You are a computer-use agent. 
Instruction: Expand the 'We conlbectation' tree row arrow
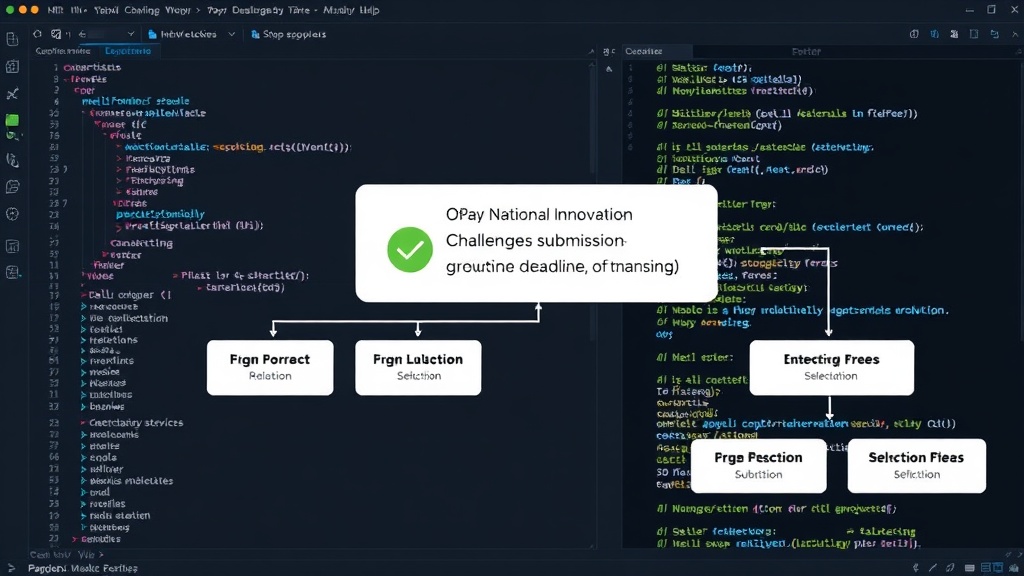84,318
